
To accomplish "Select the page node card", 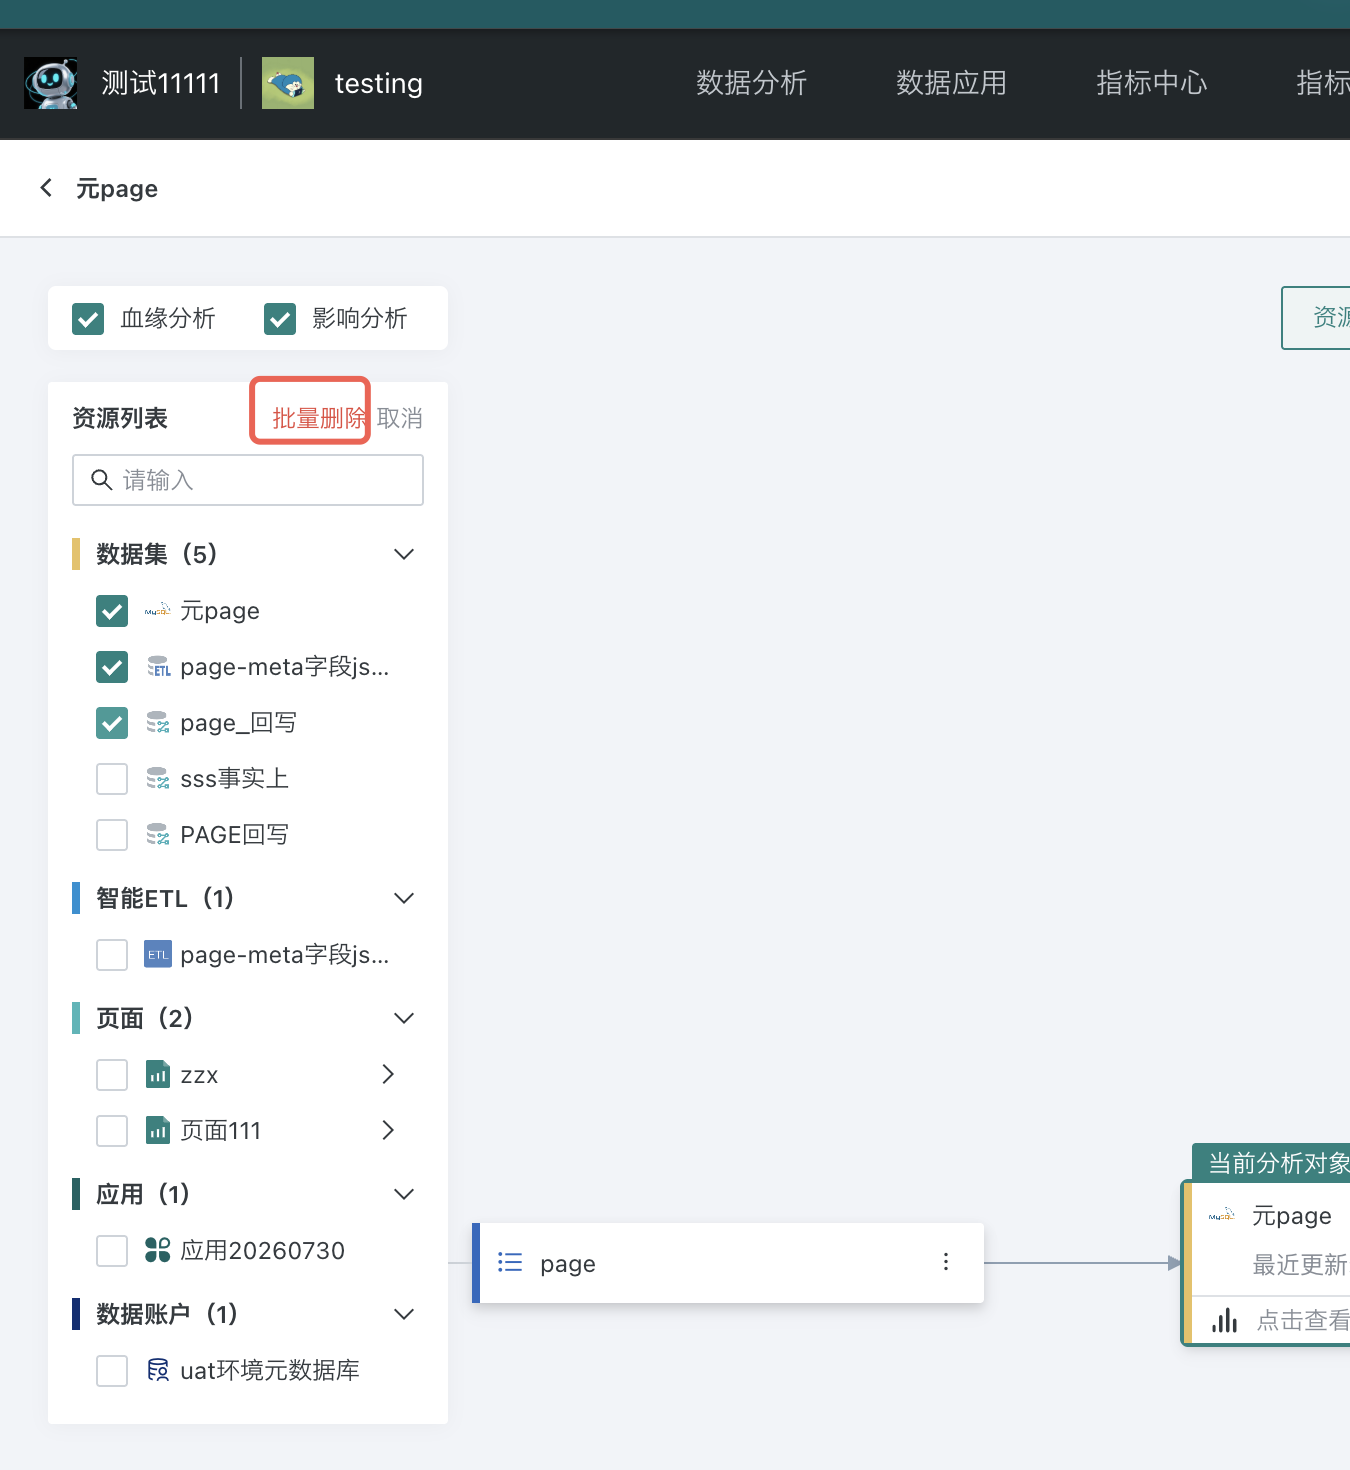I will coord(728,1263).
